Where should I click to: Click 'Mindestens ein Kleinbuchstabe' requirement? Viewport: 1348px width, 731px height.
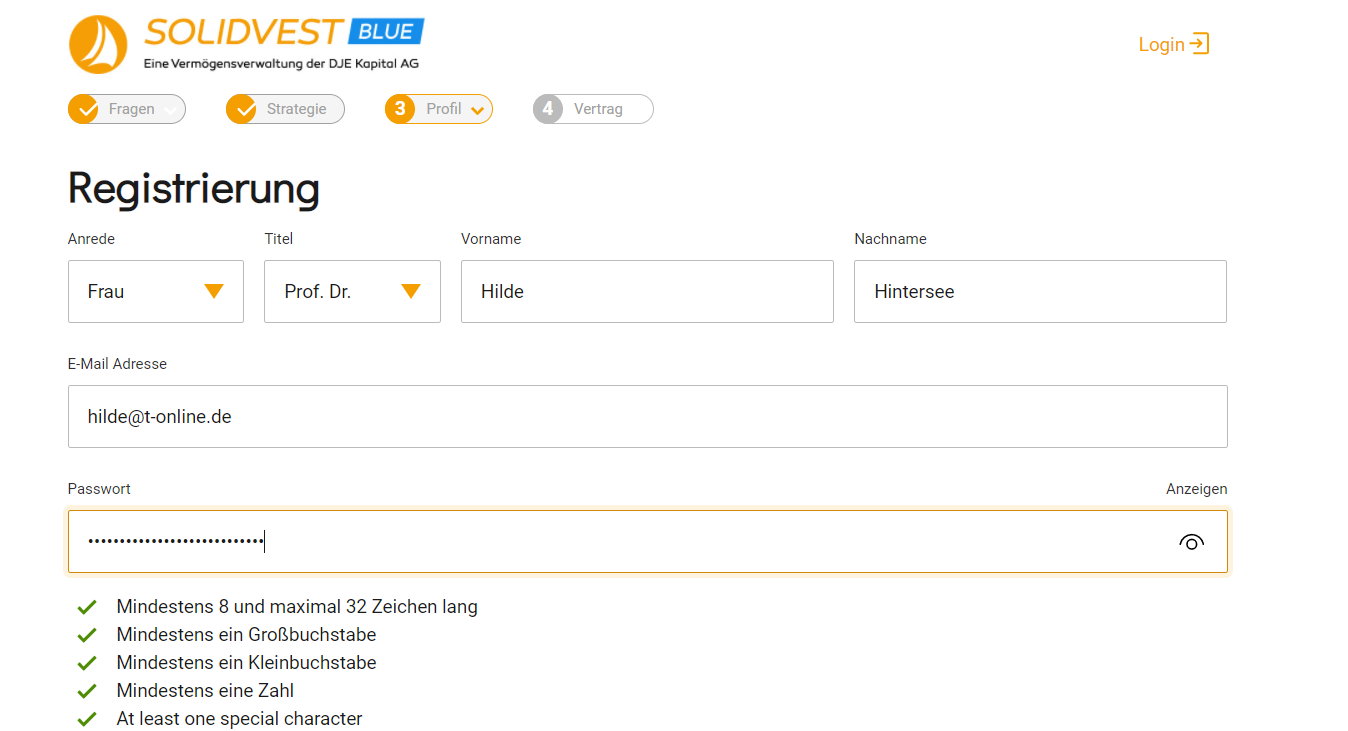point(246,663)
